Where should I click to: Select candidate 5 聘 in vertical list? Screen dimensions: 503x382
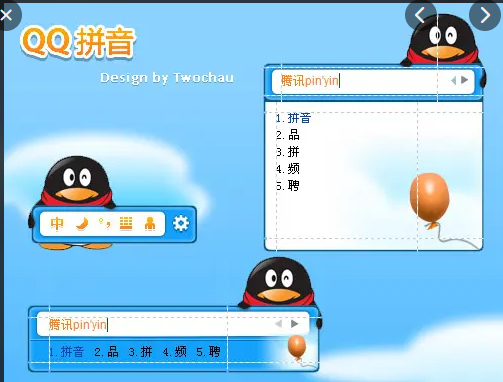[x=288, y=186]
